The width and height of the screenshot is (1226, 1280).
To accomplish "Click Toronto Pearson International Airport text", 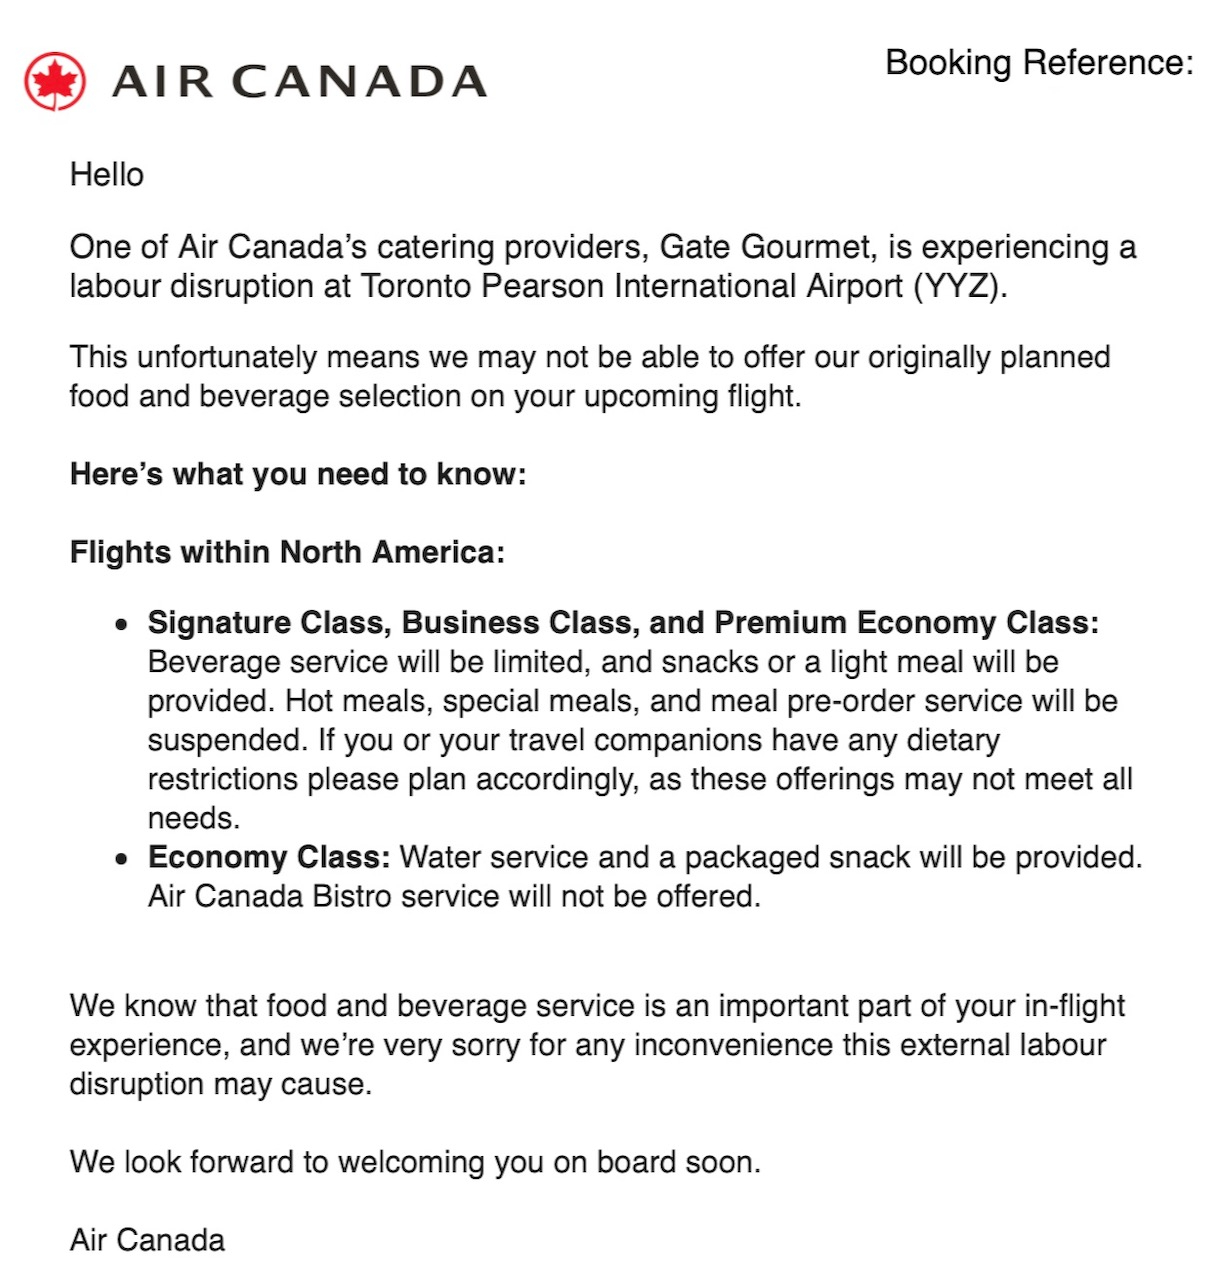I will [632, 287].
